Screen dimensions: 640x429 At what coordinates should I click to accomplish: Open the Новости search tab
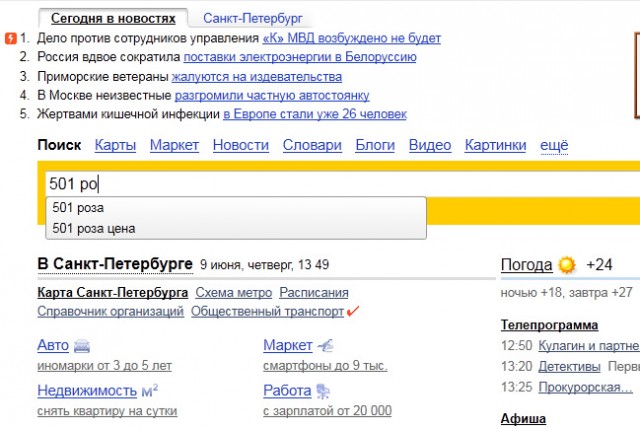(241, 145)
